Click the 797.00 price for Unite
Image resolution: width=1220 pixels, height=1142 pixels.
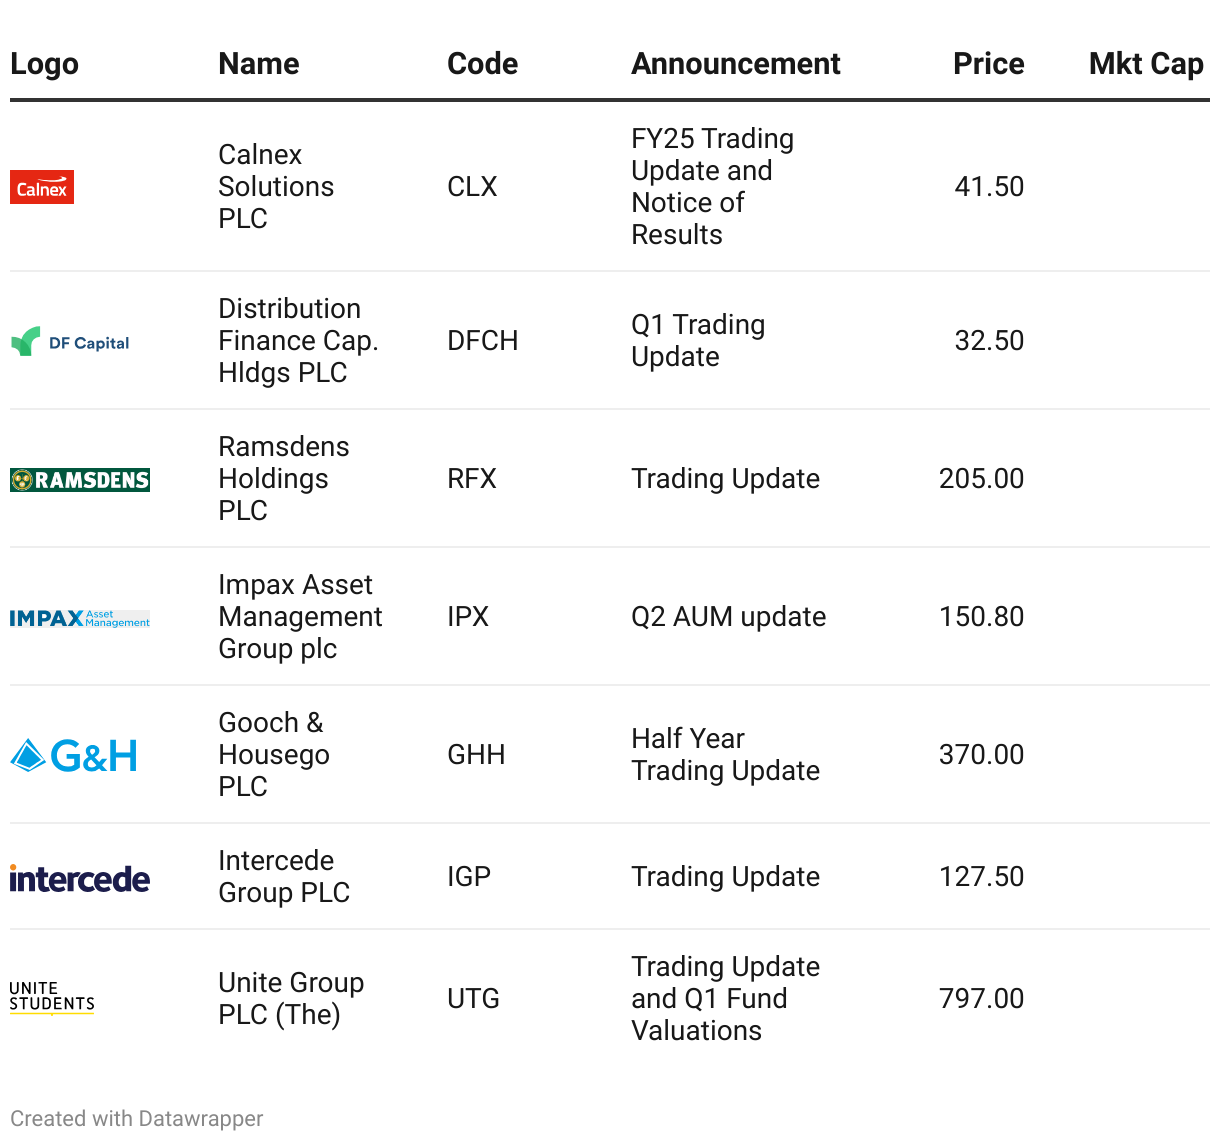click(x=982, y=999)
